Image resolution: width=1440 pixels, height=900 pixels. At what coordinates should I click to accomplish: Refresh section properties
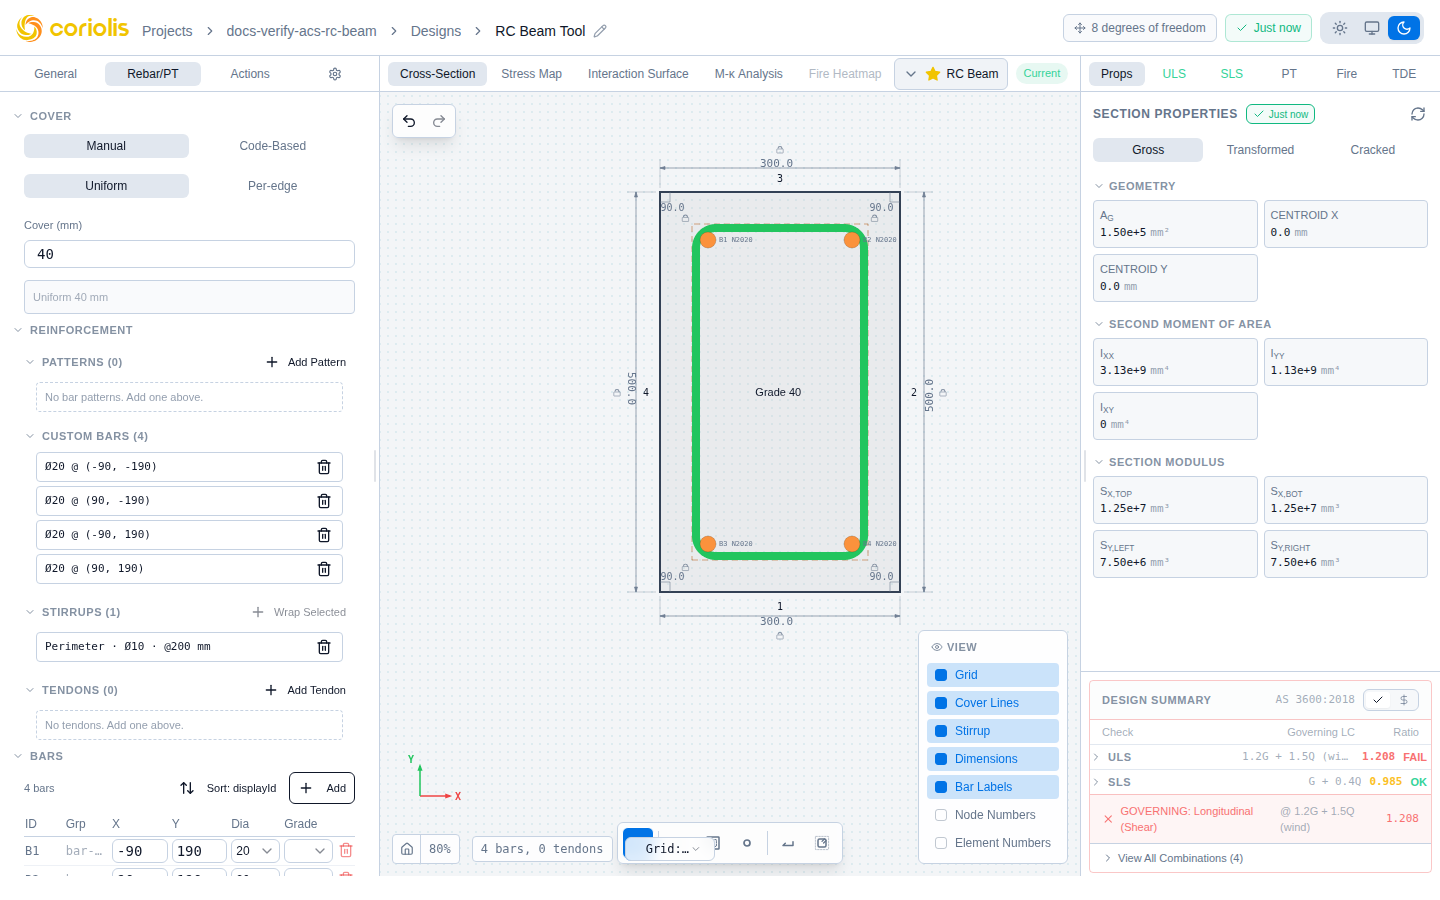1418,114
